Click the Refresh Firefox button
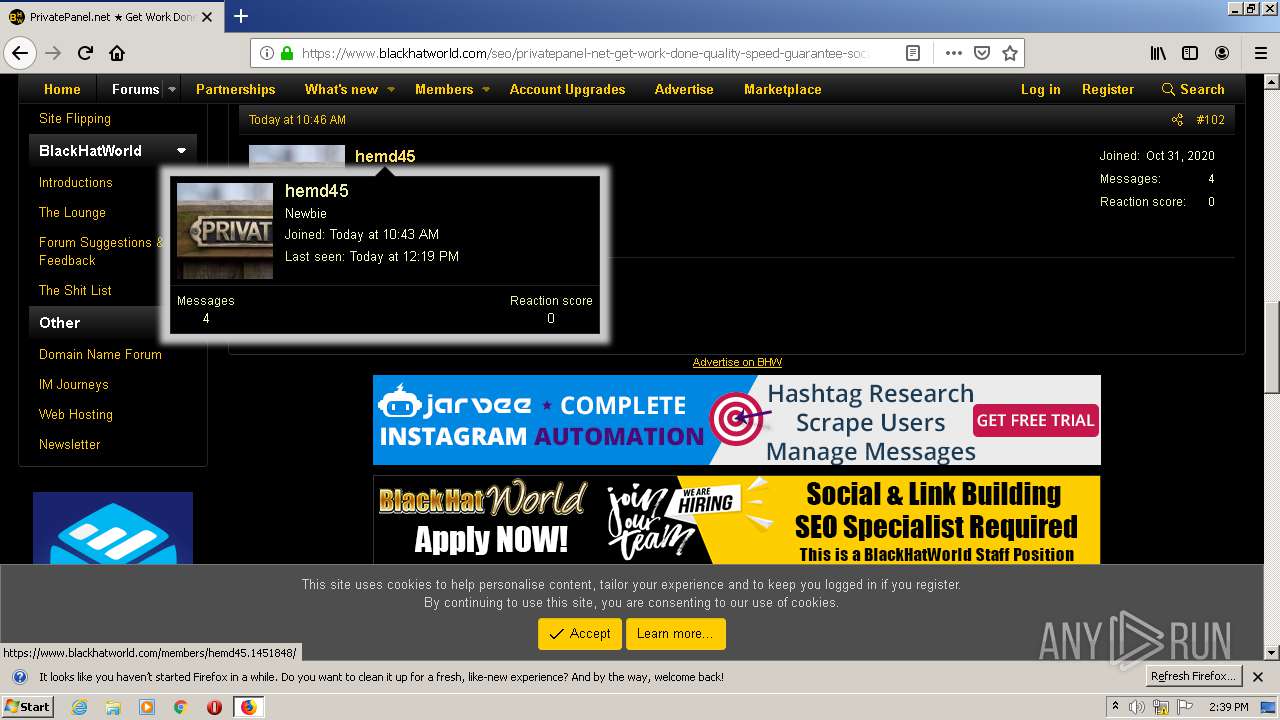Screen dimensions: 1280x720 click(1193, 677)
